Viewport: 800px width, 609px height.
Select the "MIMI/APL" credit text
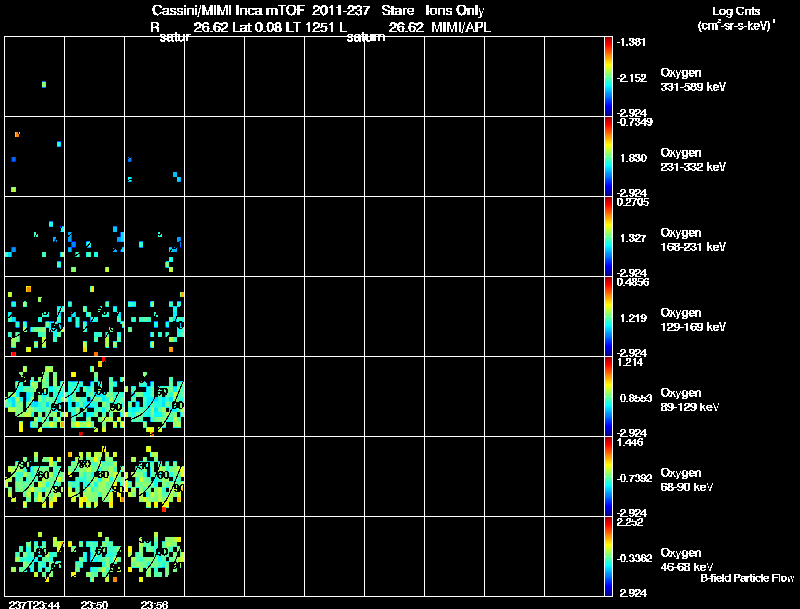click(461, 28)
